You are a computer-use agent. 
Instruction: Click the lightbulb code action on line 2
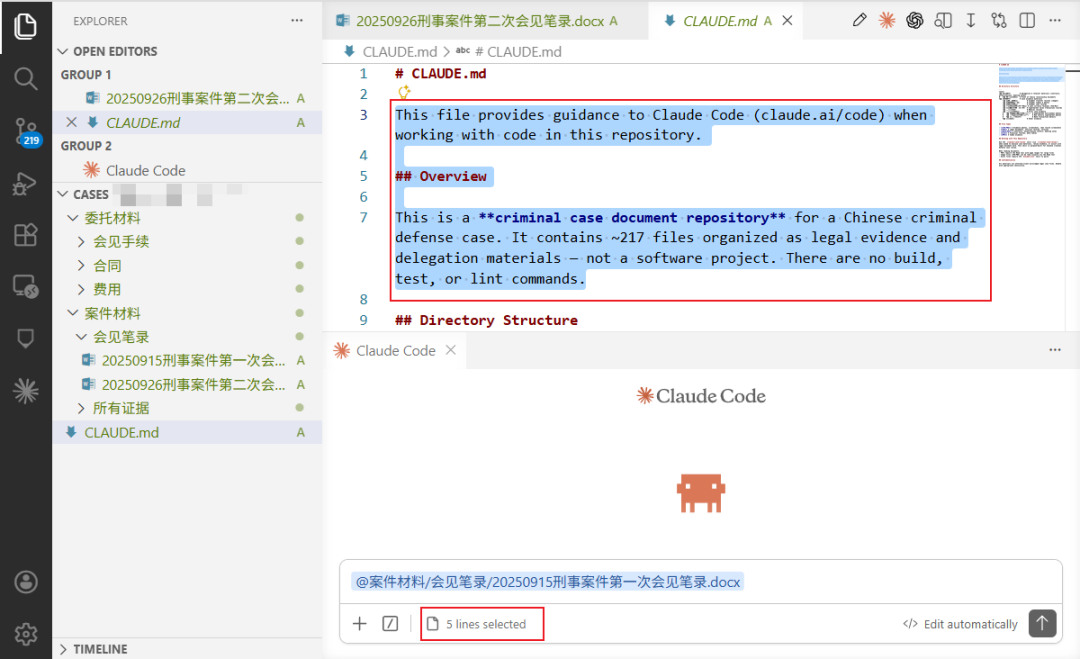pyautogui.click(x=404, y=93)
